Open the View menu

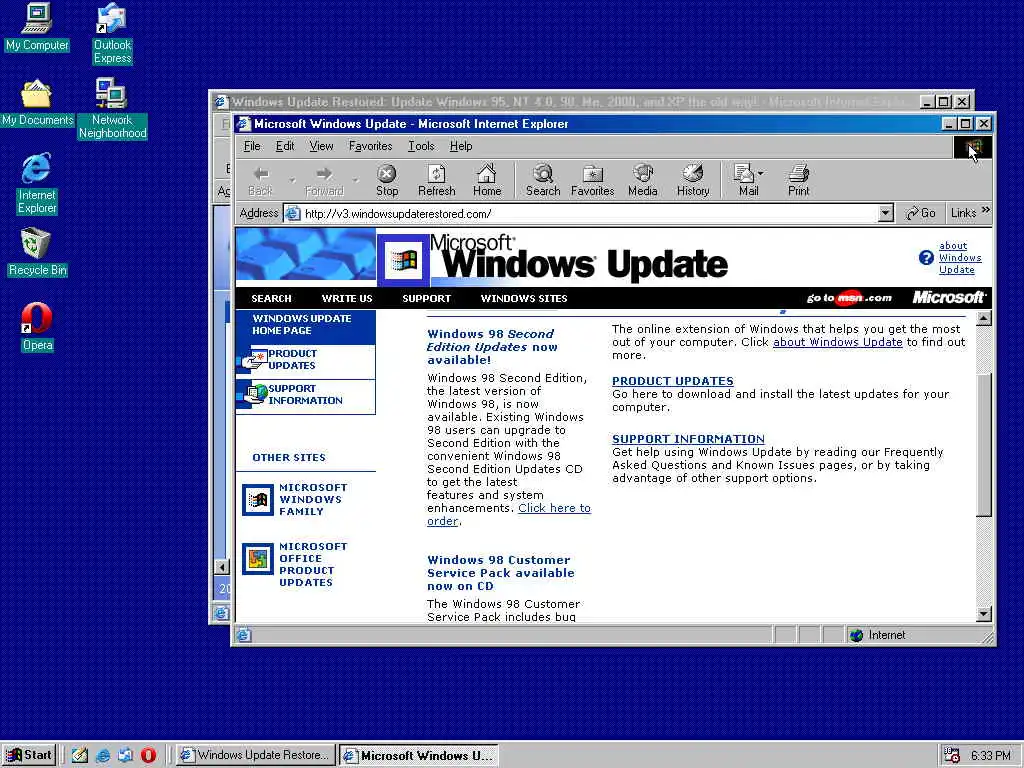pyautogui.click(x=321, y=146)
